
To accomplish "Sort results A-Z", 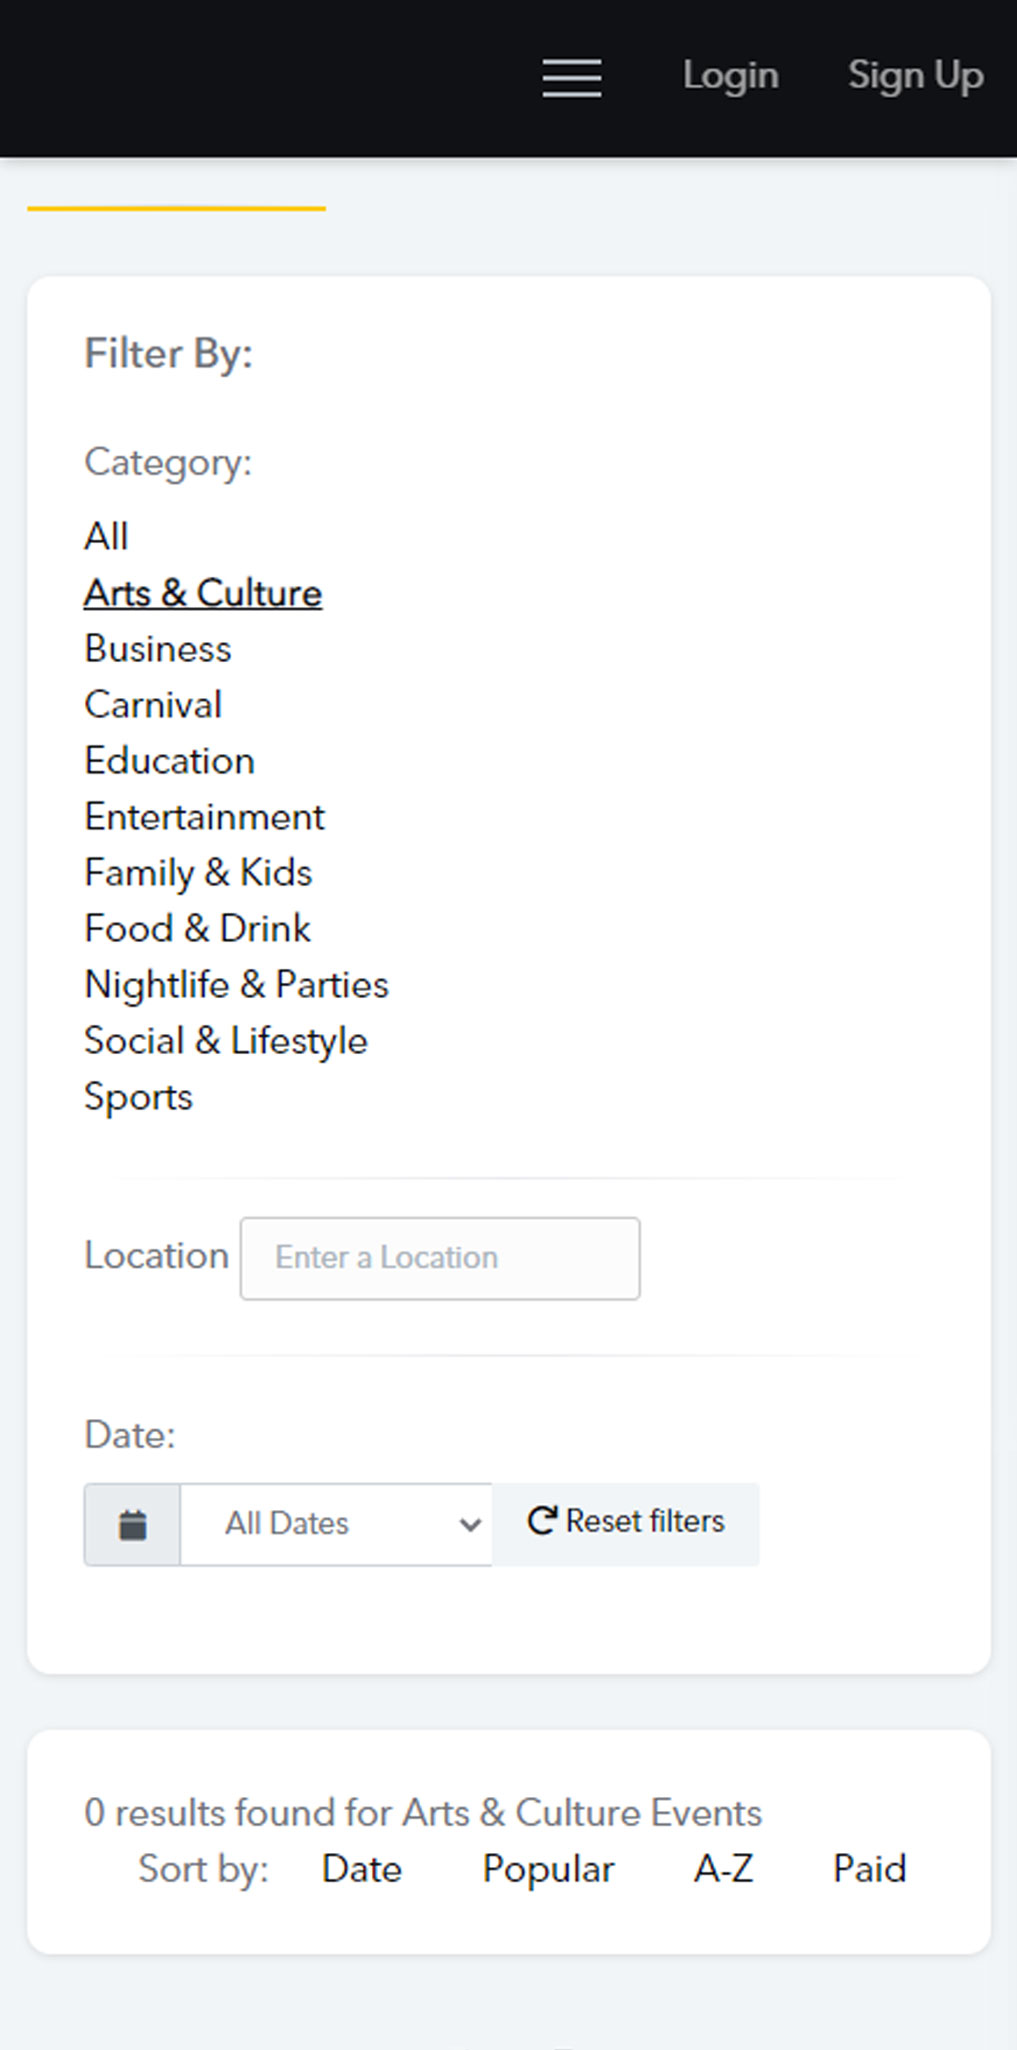I will (x=723, y=1869).
